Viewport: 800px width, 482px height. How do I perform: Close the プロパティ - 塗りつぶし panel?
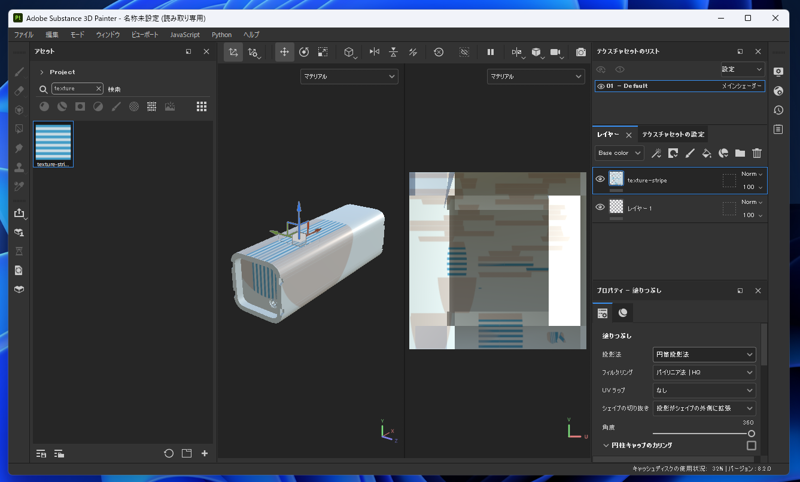pyautogui.click(x=758, y=291)
